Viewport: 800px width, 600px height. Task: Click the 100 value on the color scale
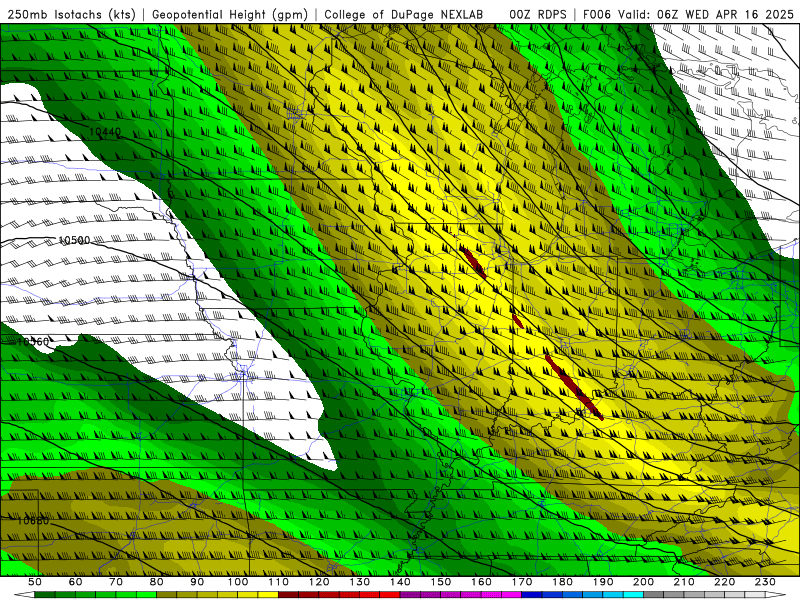(238, 582)
